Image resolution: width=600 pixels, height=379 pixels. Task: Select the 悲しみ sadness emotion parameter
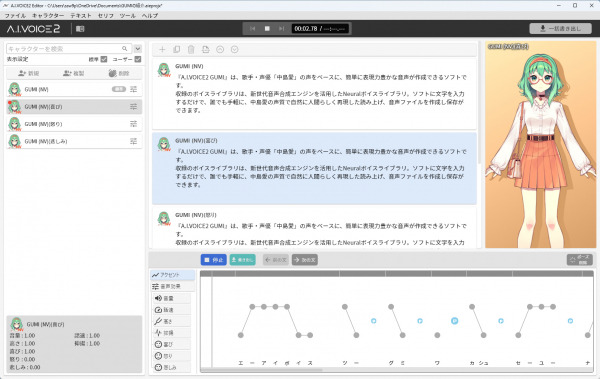tap(172, 367)
